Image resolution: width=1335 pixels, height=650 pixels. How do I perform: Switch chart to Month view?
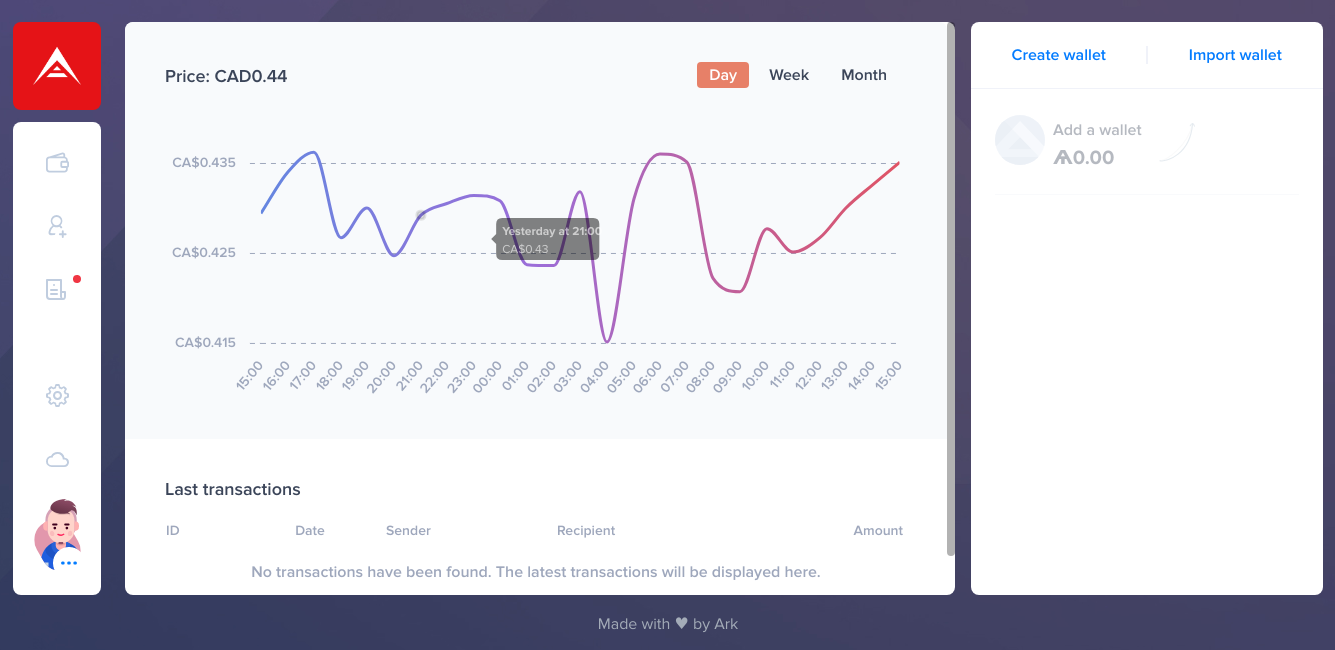864,75
